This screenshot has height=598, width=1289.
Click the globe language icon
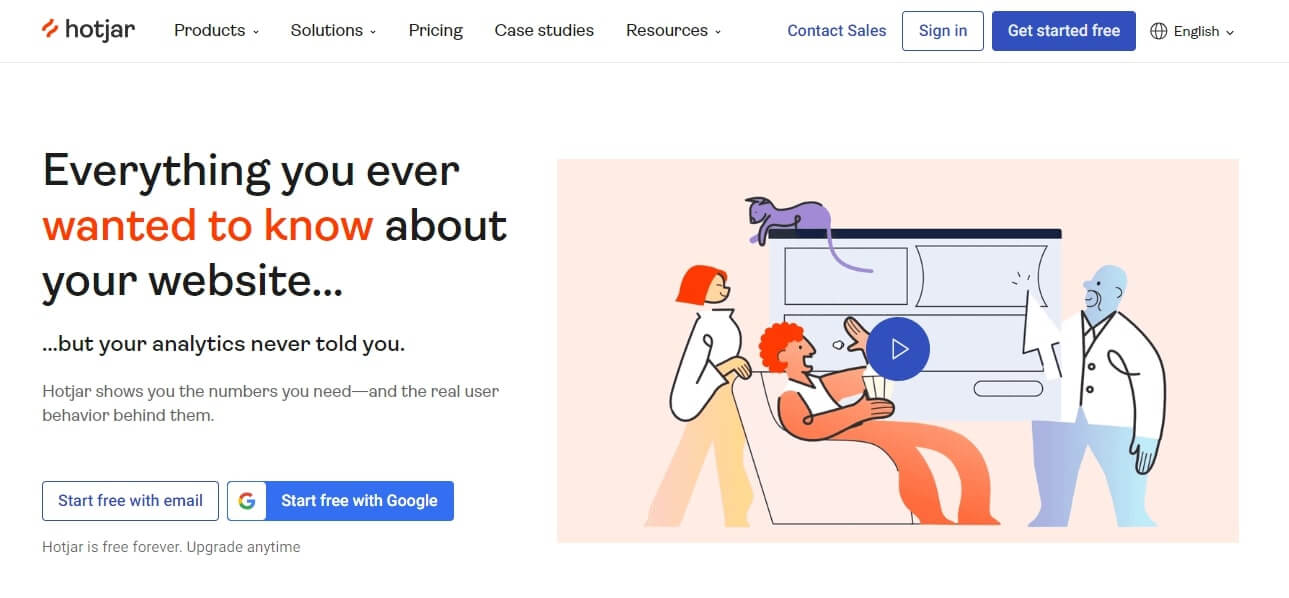tap(1159, 31)
